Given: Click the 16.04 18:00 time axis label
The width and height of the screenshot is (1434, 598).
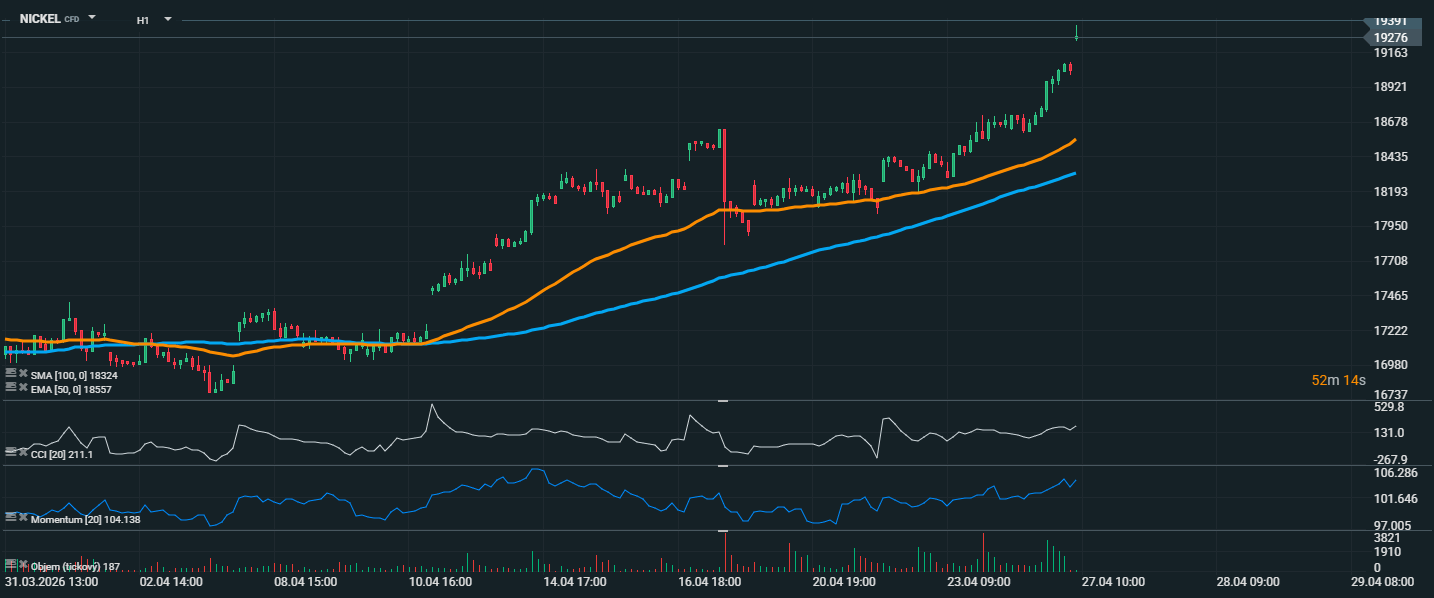Looking at the screenshot, I should tap(709, 581).
